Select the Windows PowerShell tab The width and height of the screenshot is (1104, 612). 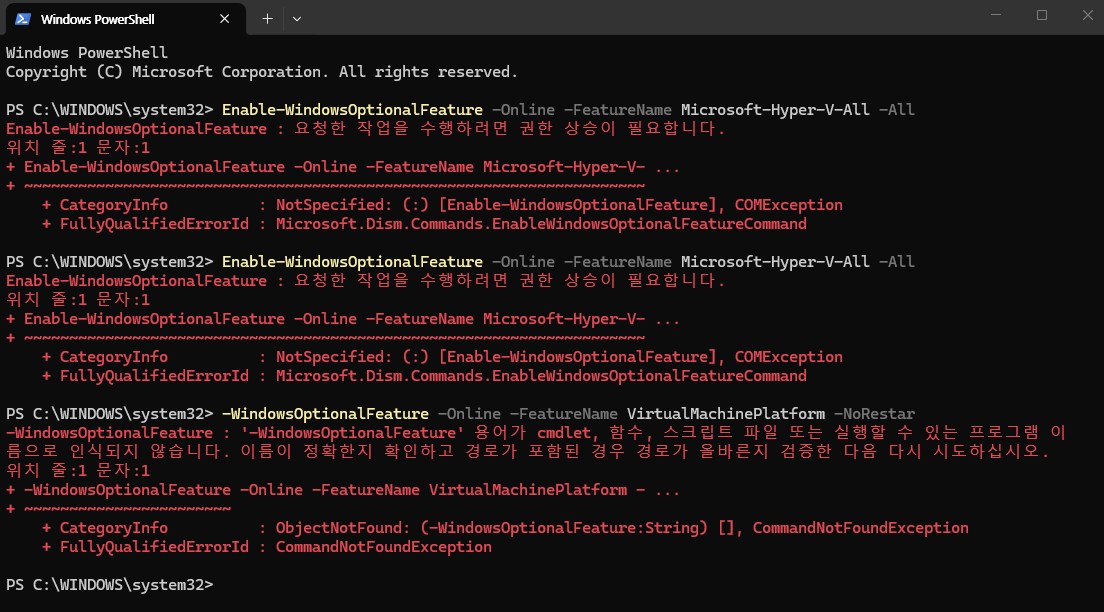[125, 19]
